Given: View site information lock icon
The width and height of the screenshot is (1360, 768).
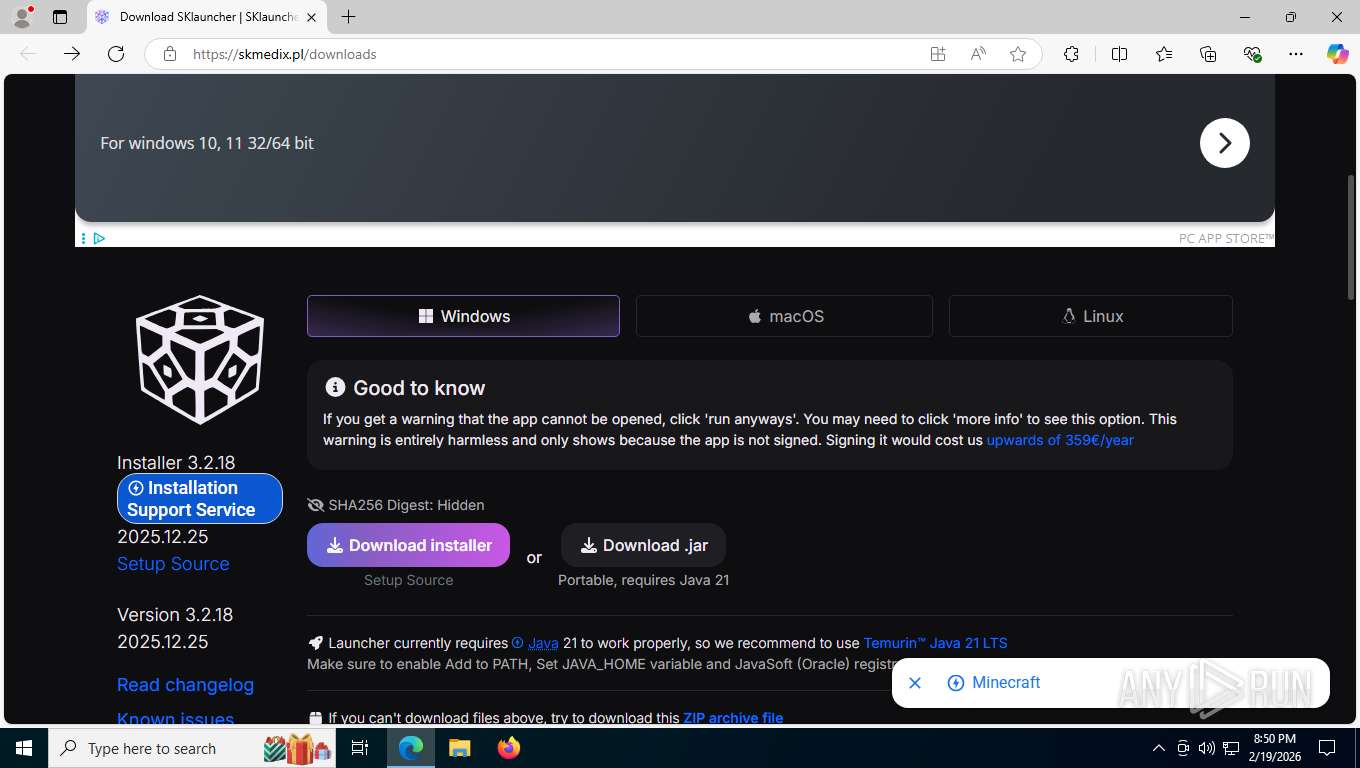Looking at the screenshot, I should pyautogui.click(x=170, y=54).
